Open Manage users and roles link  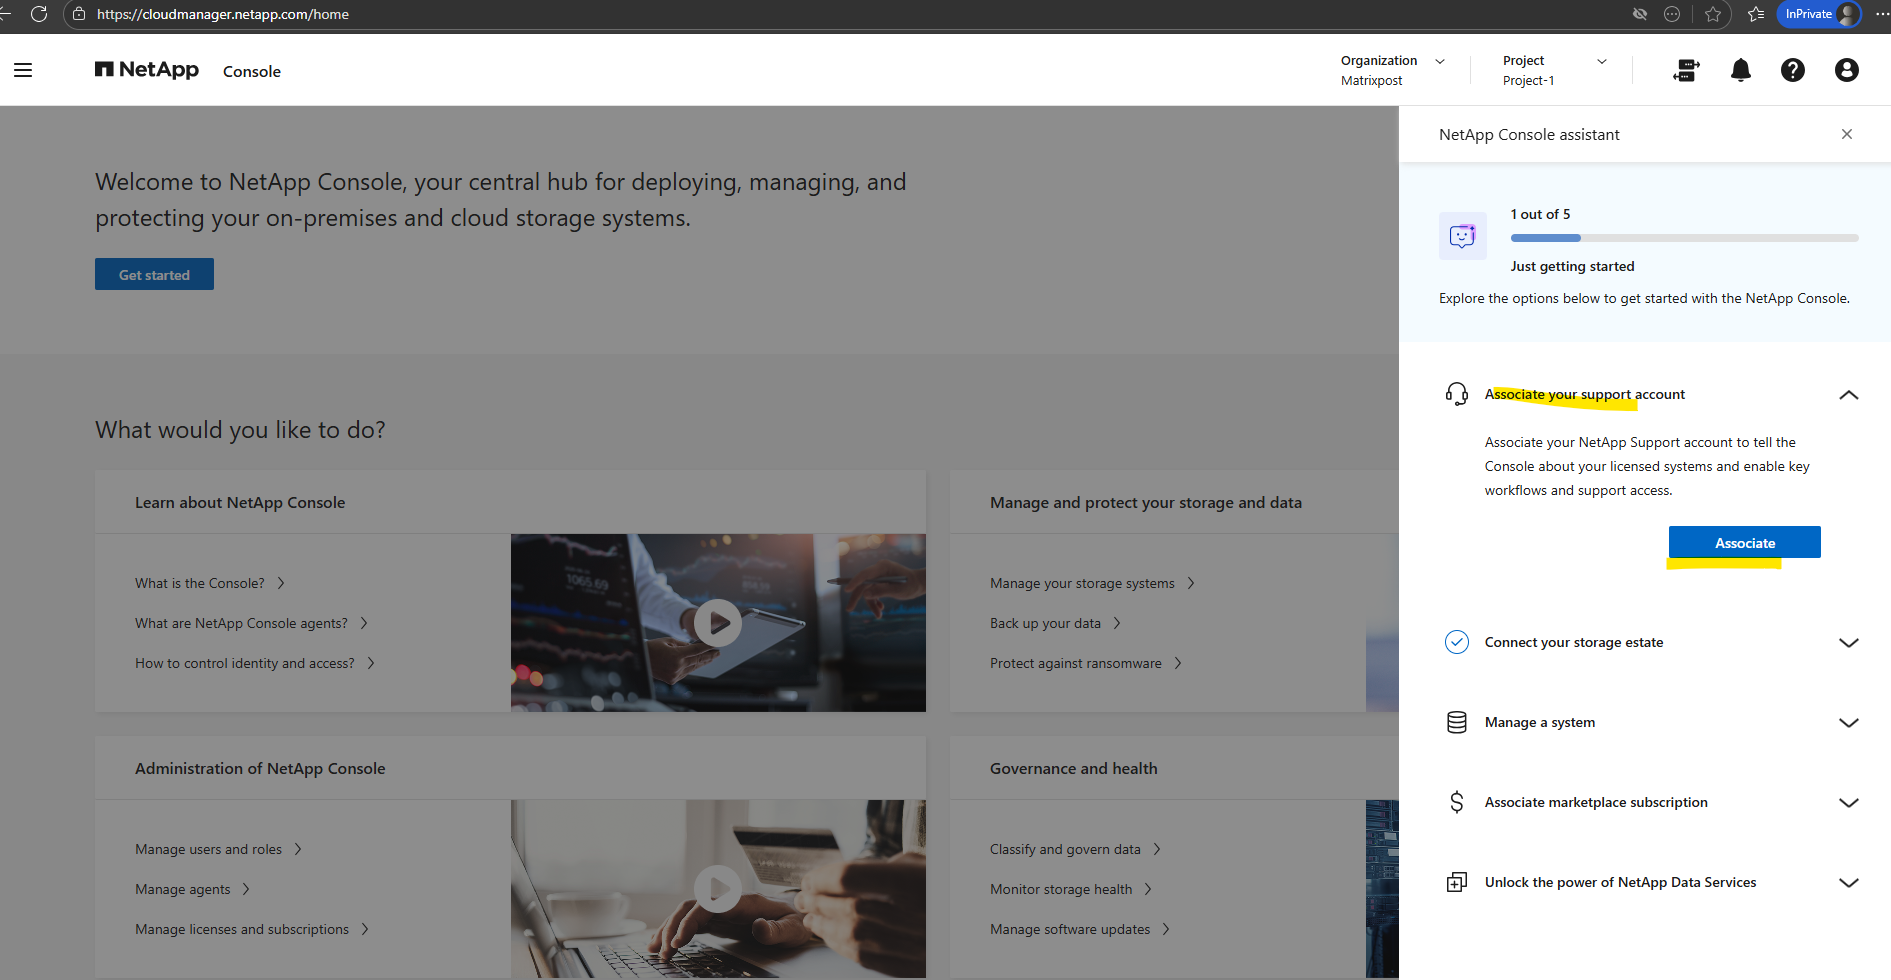click(x=219, y=849)
